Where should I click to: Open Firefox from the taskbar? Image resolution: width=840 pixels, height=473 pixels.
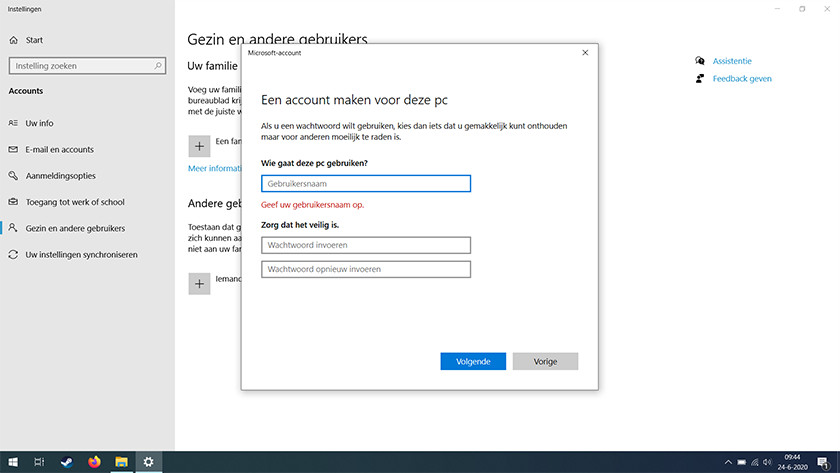95,462
